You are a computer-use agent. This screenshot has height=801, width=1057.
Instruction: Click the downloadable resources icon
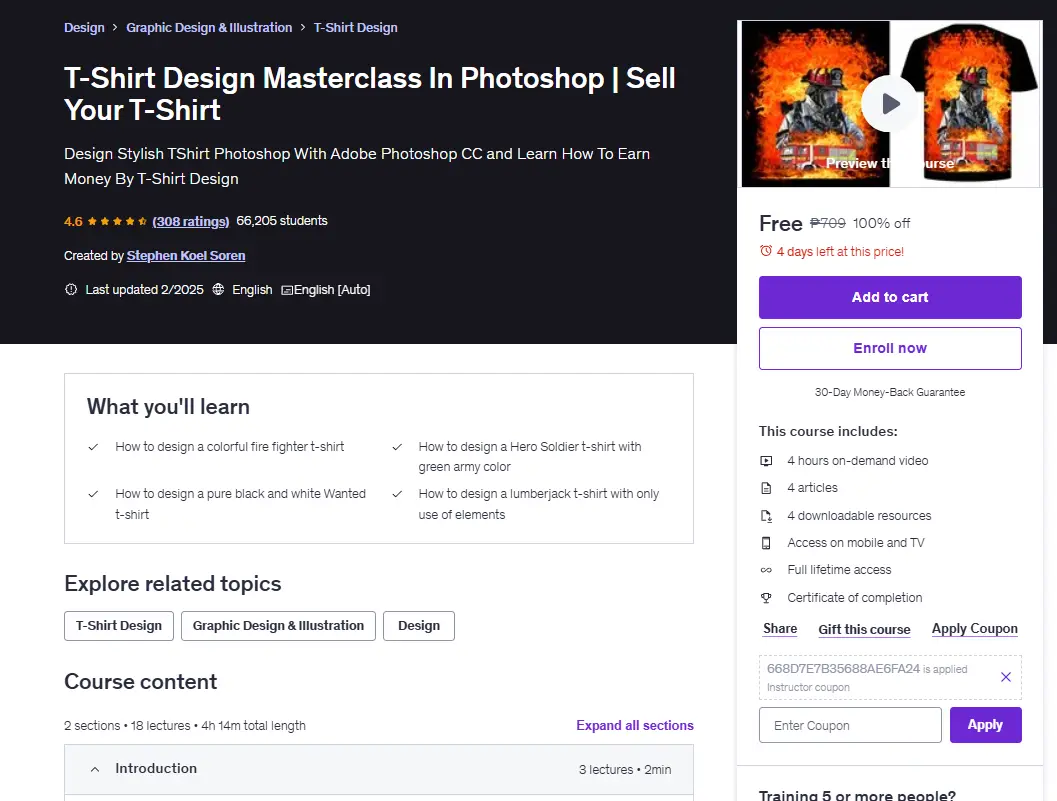766,516
